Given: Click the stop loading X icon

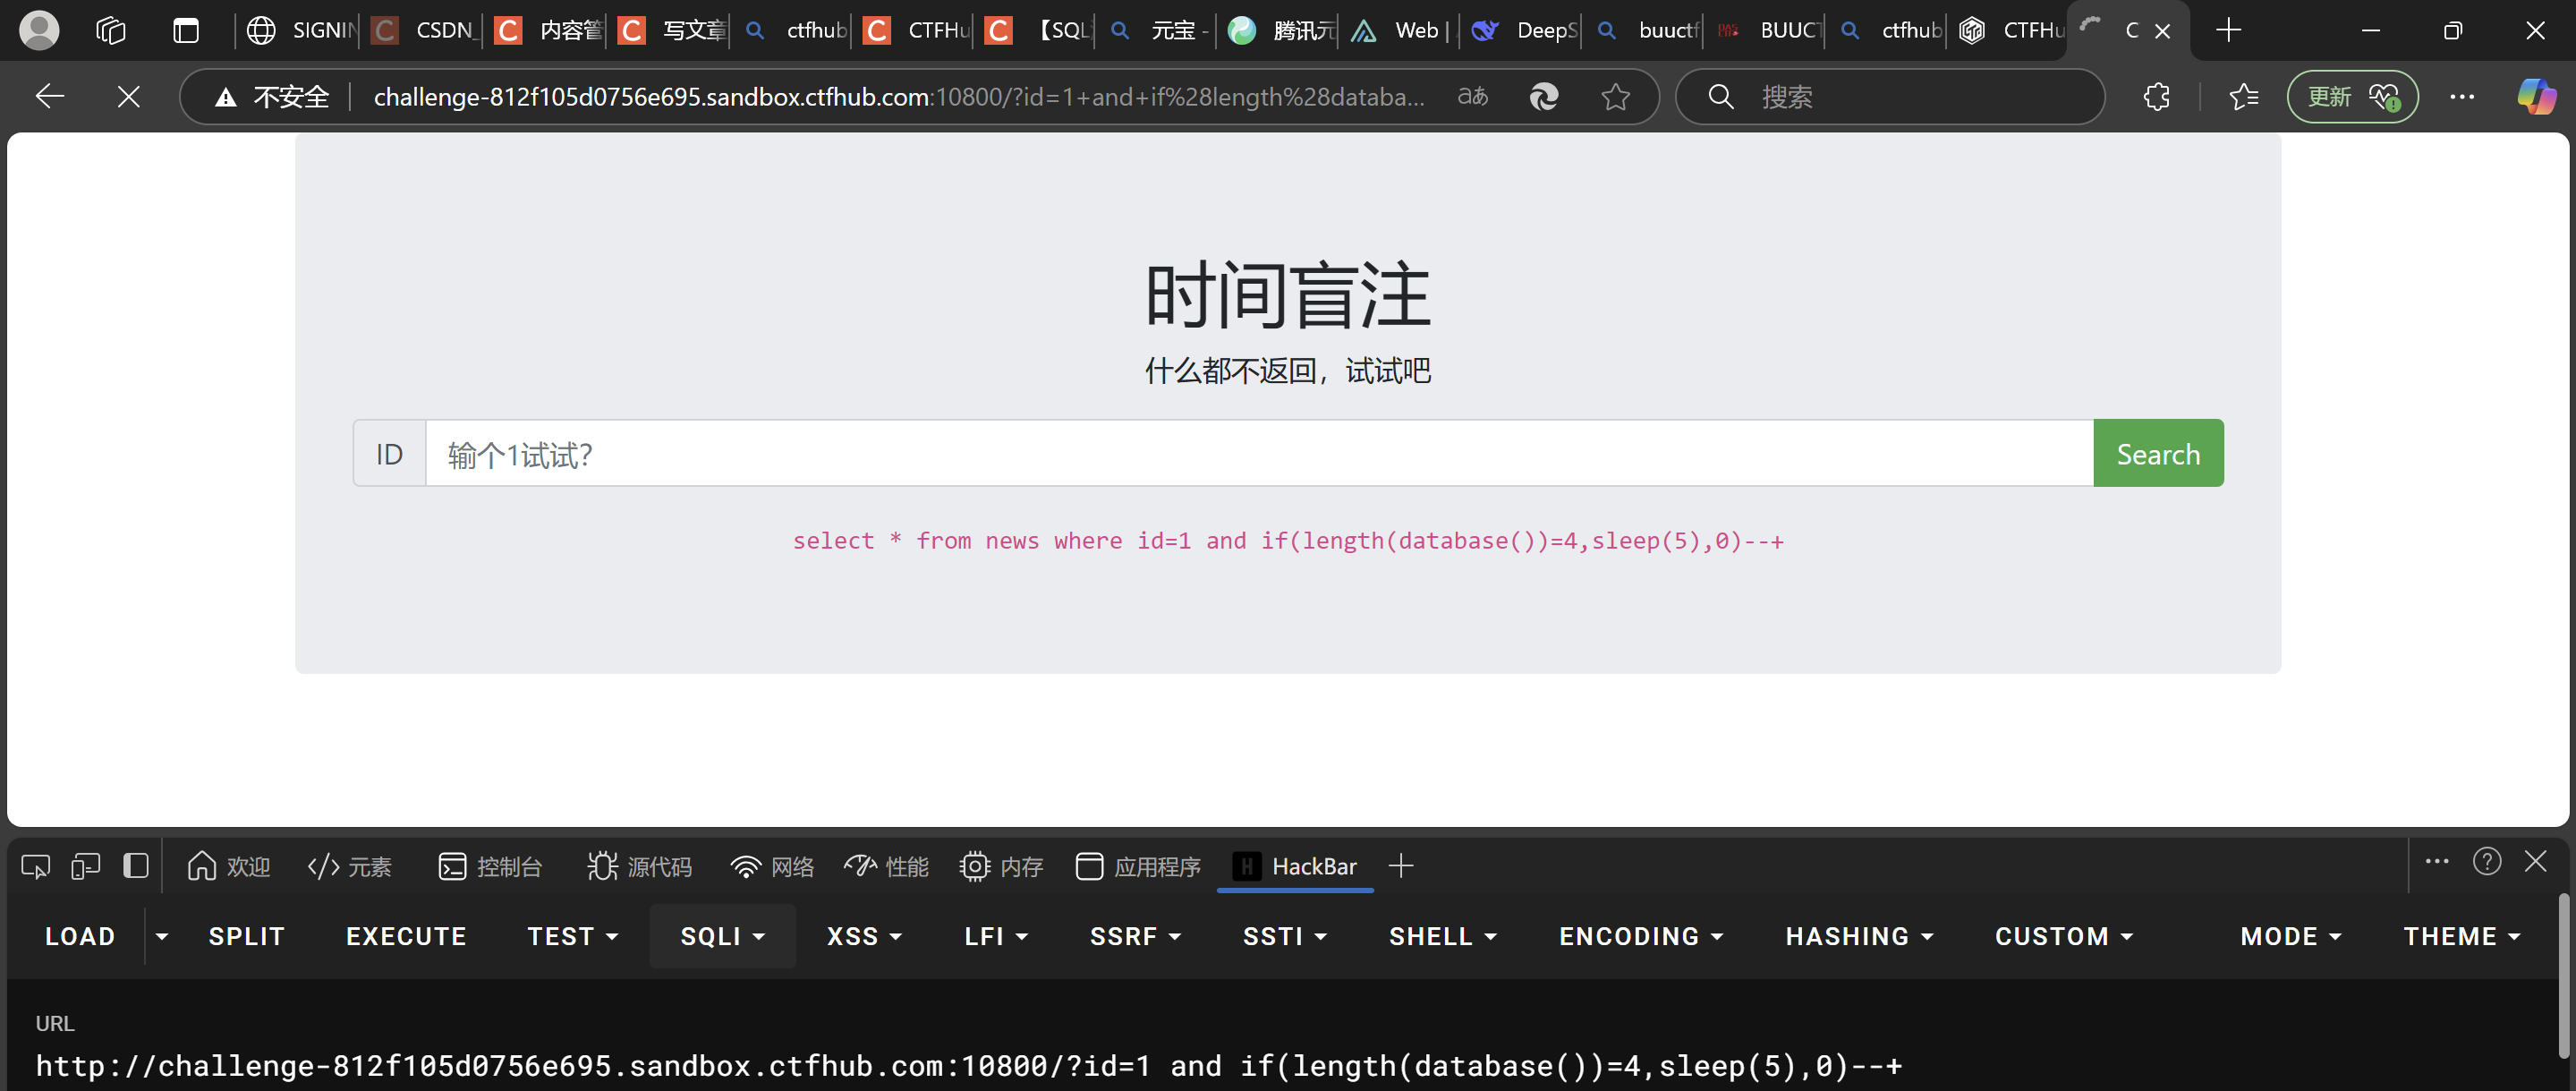Looking at the screenshot, I should tap(128, 97).
